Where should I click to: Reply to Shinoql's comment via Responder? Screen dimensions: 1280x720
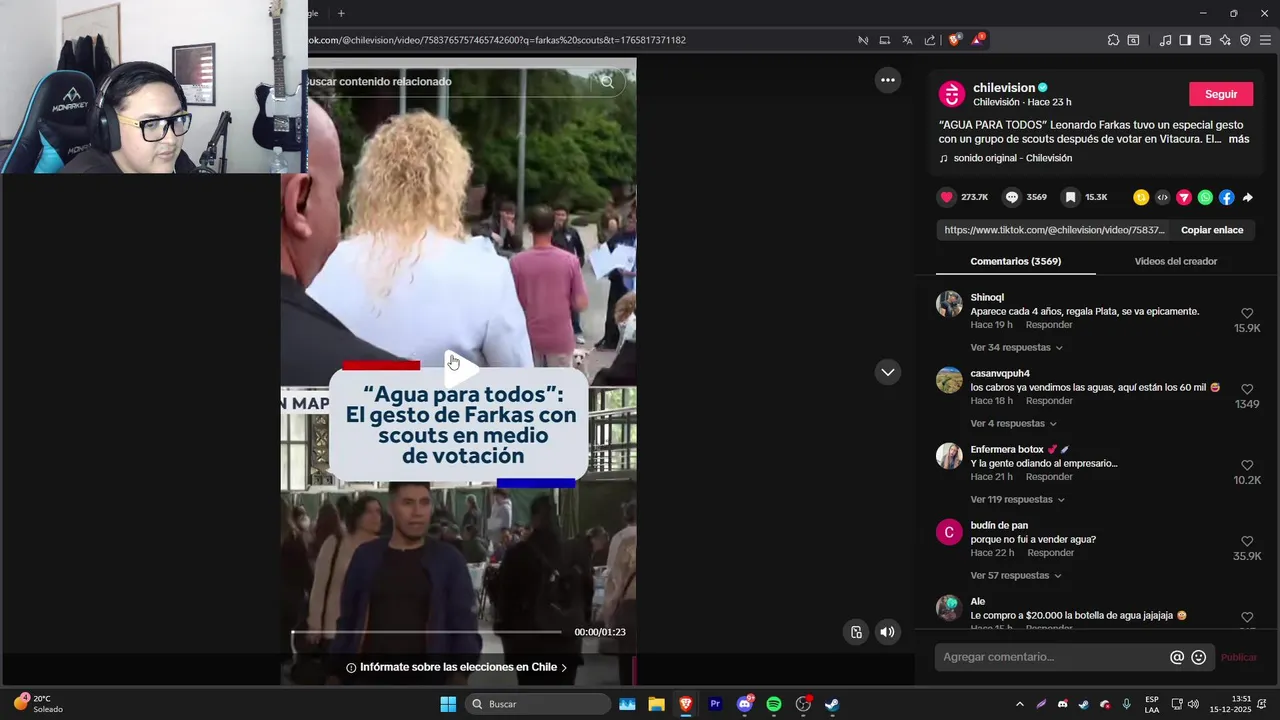1049,325
